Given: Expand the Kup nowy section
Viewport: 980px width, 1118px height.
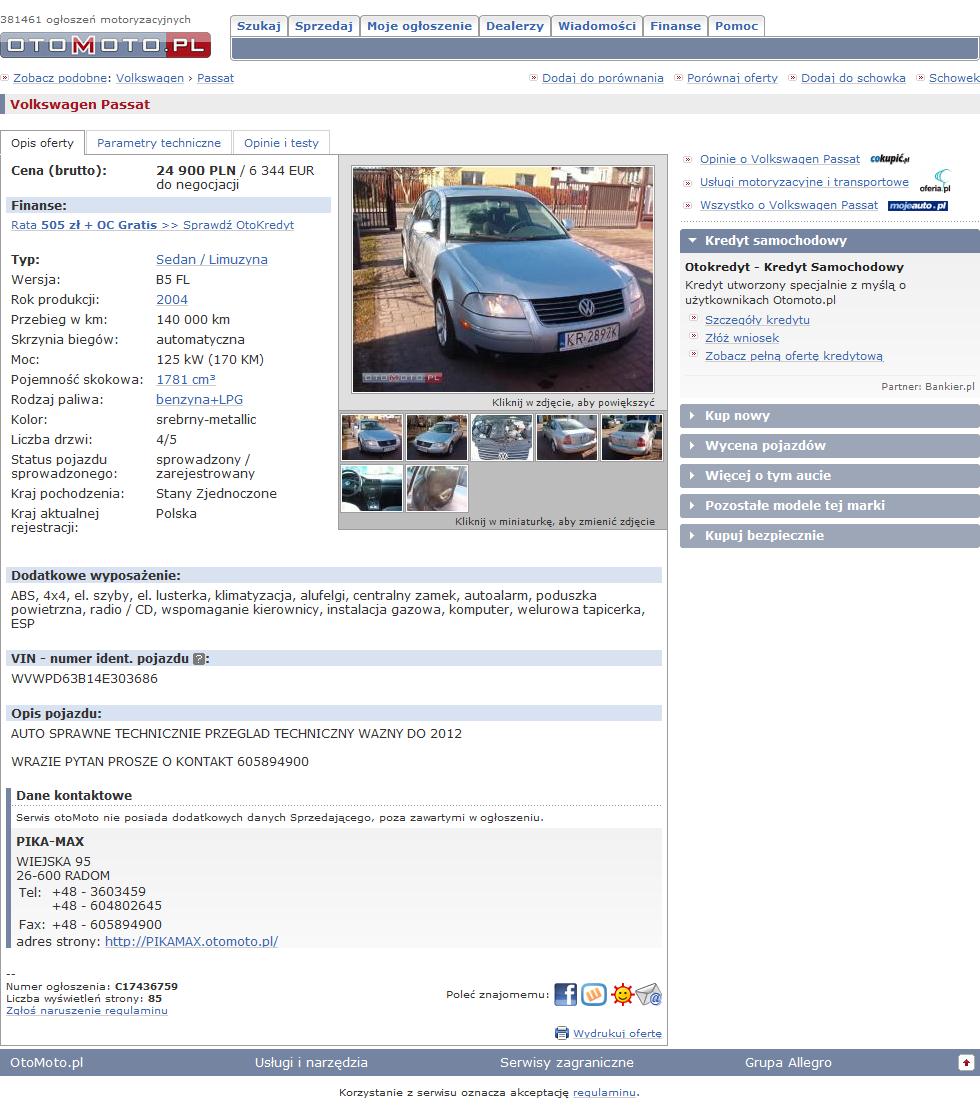Looking at the screenshot, I should point(830,416).
